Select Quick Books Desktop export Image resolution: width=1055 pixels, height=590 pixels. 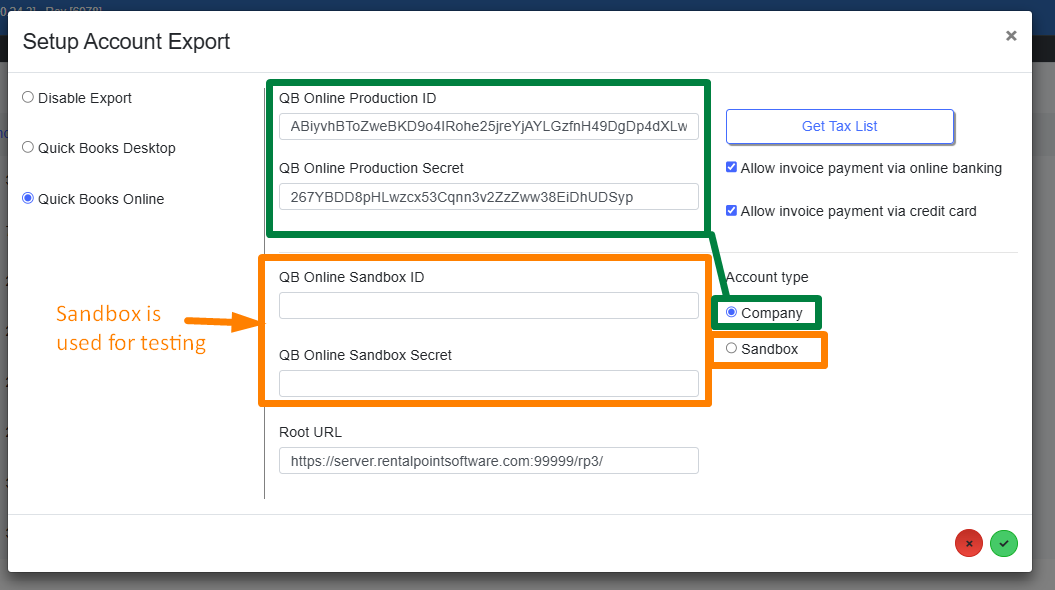tap(28, 147)
